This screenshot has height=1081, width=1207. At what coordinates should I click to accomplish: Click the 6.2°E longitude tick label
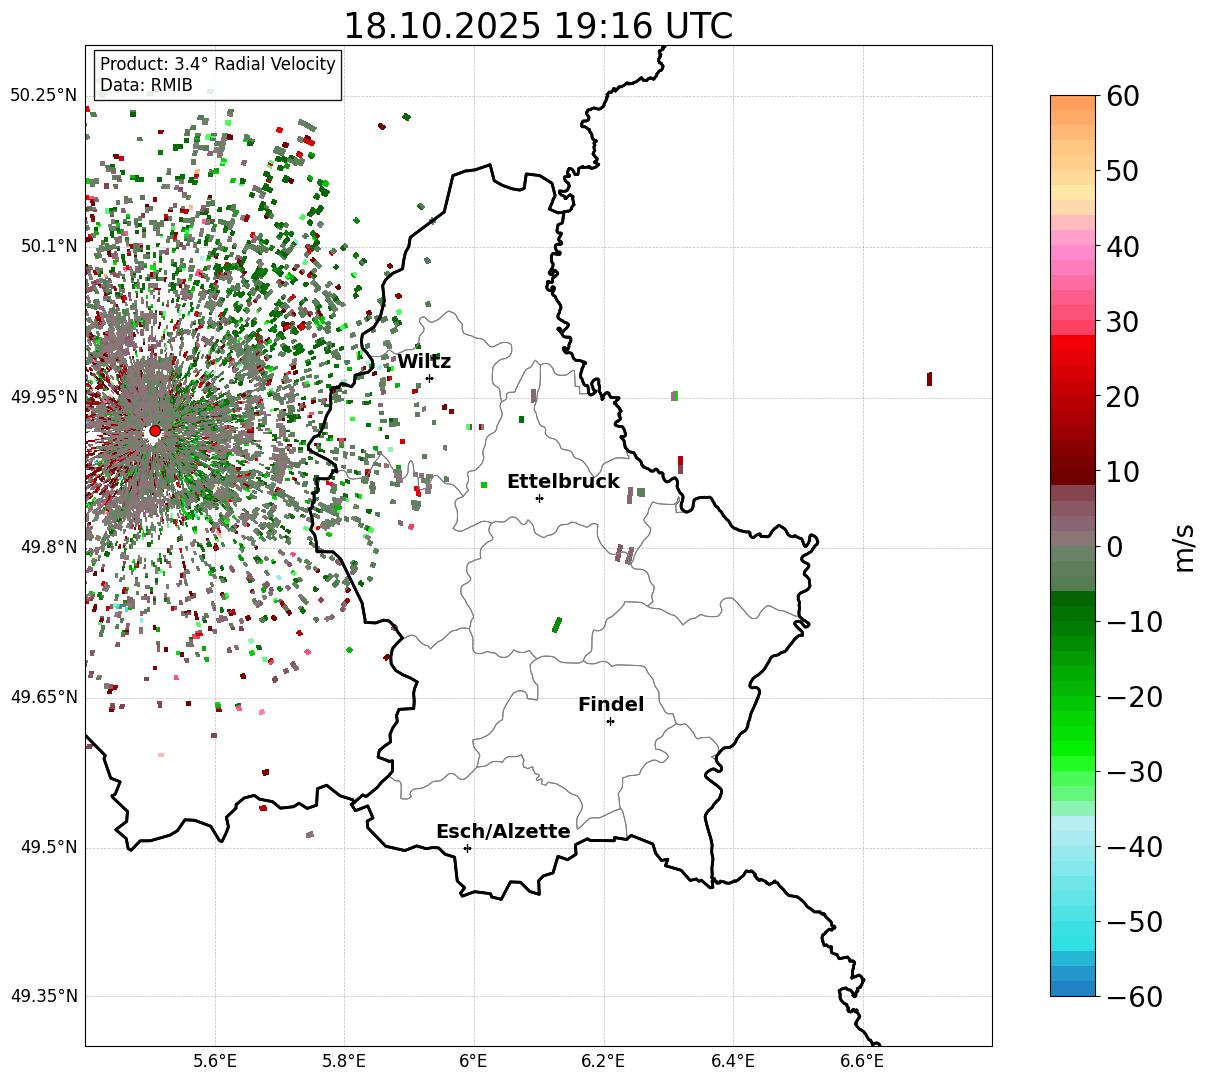click(x=603, y=1061)
